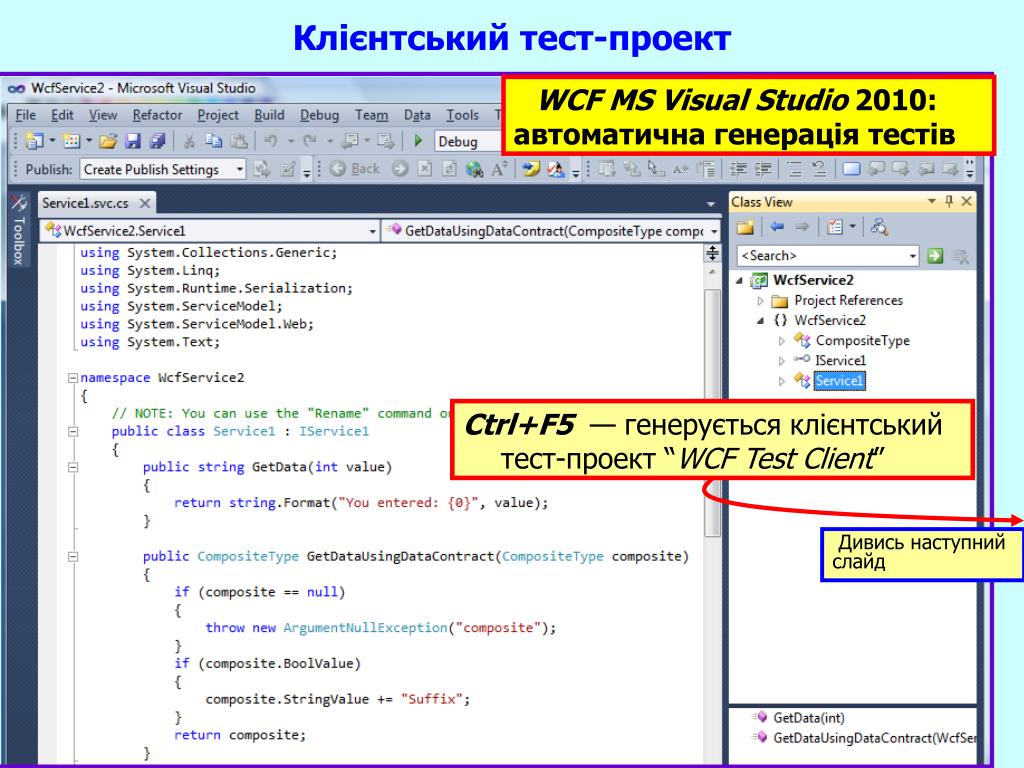The height and width of the screenshot is (768, 1024).
Task: Click the Paste clipboard icon
Action: point(240,141)
